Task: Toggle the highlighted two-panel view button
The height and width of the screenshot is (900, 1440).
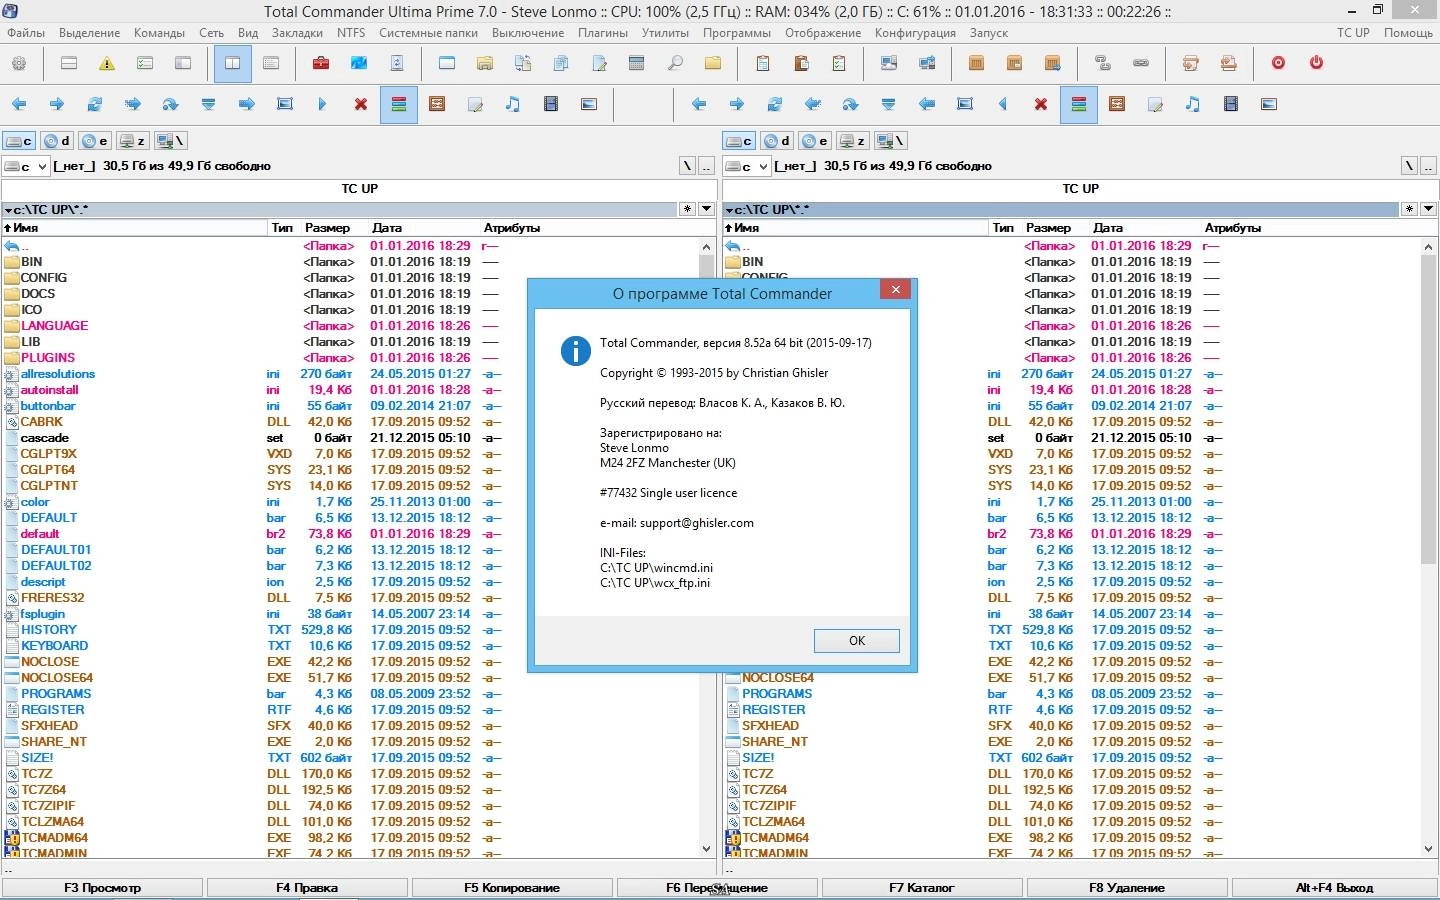Action: 233,63
